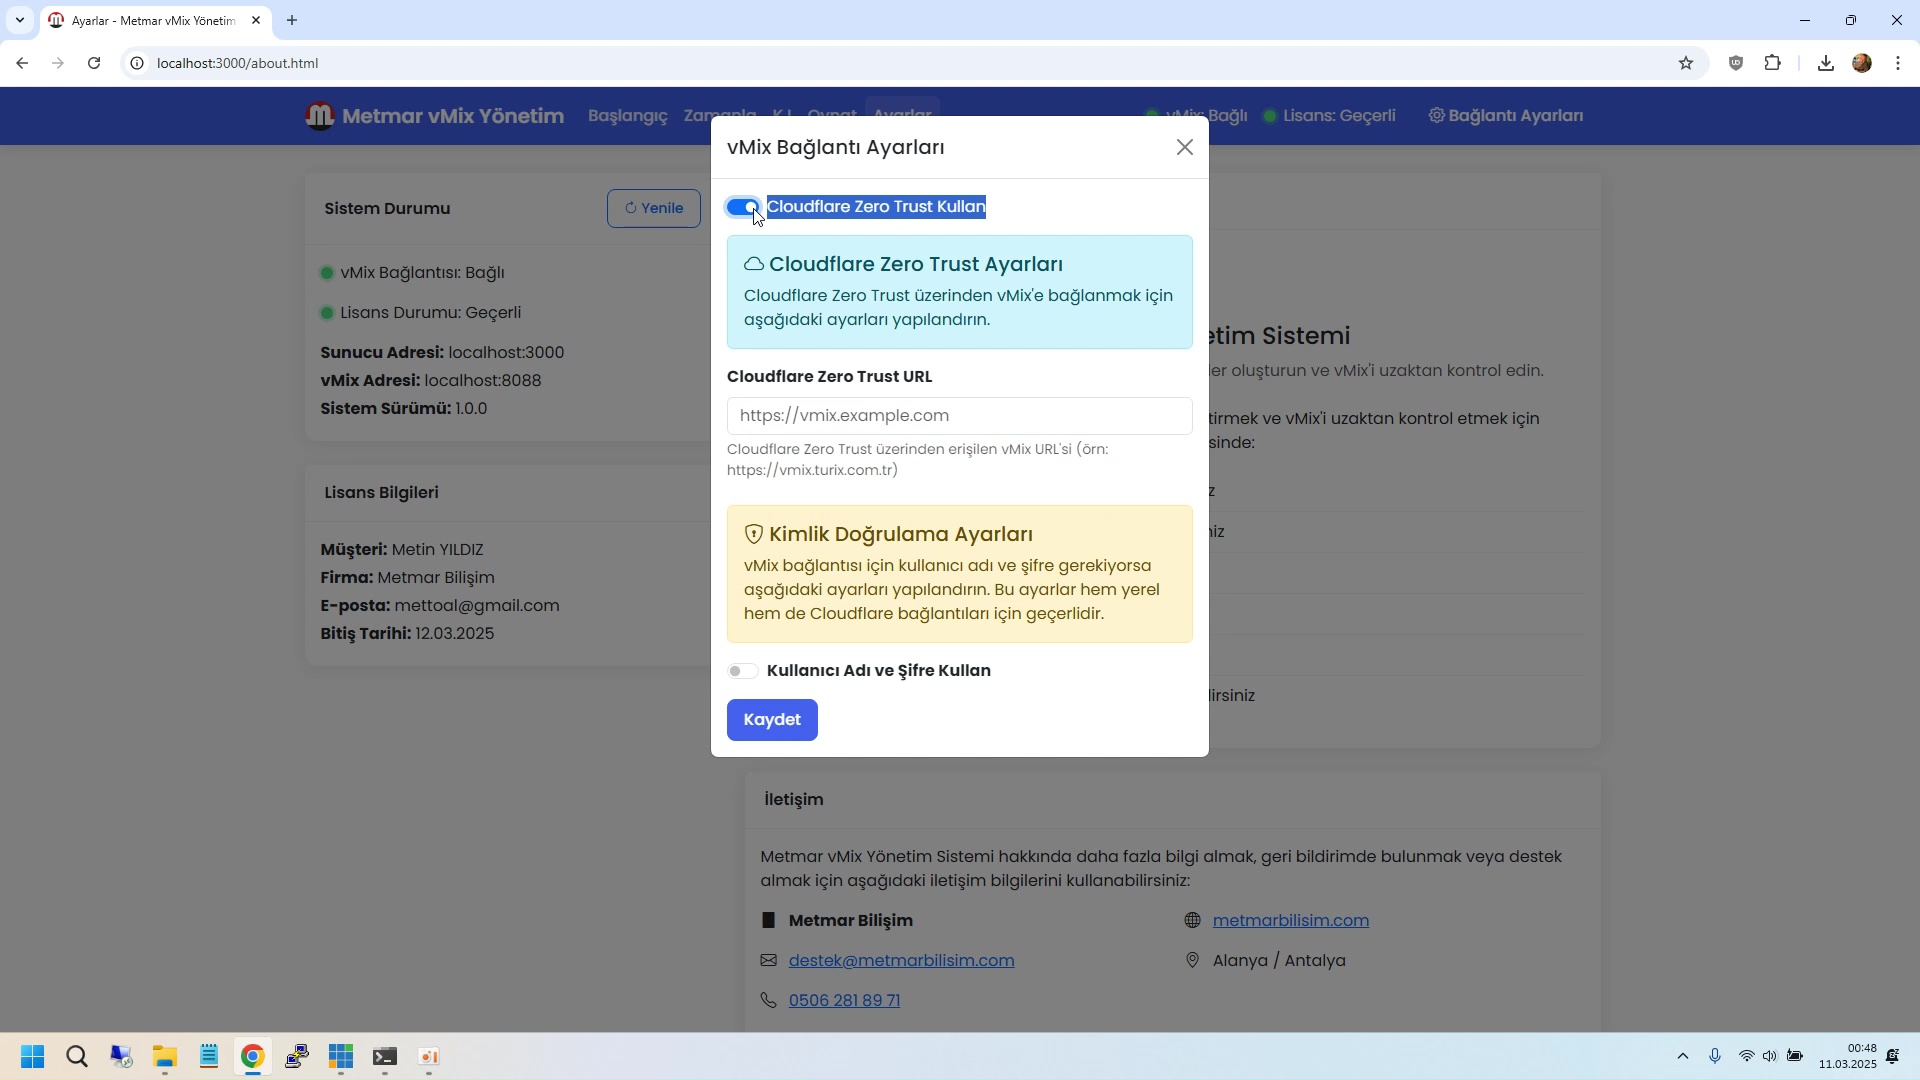Open the Remote Desktop taskbar icon
Viewport: 1920px width, 1080px height.
pos(121,1057)
